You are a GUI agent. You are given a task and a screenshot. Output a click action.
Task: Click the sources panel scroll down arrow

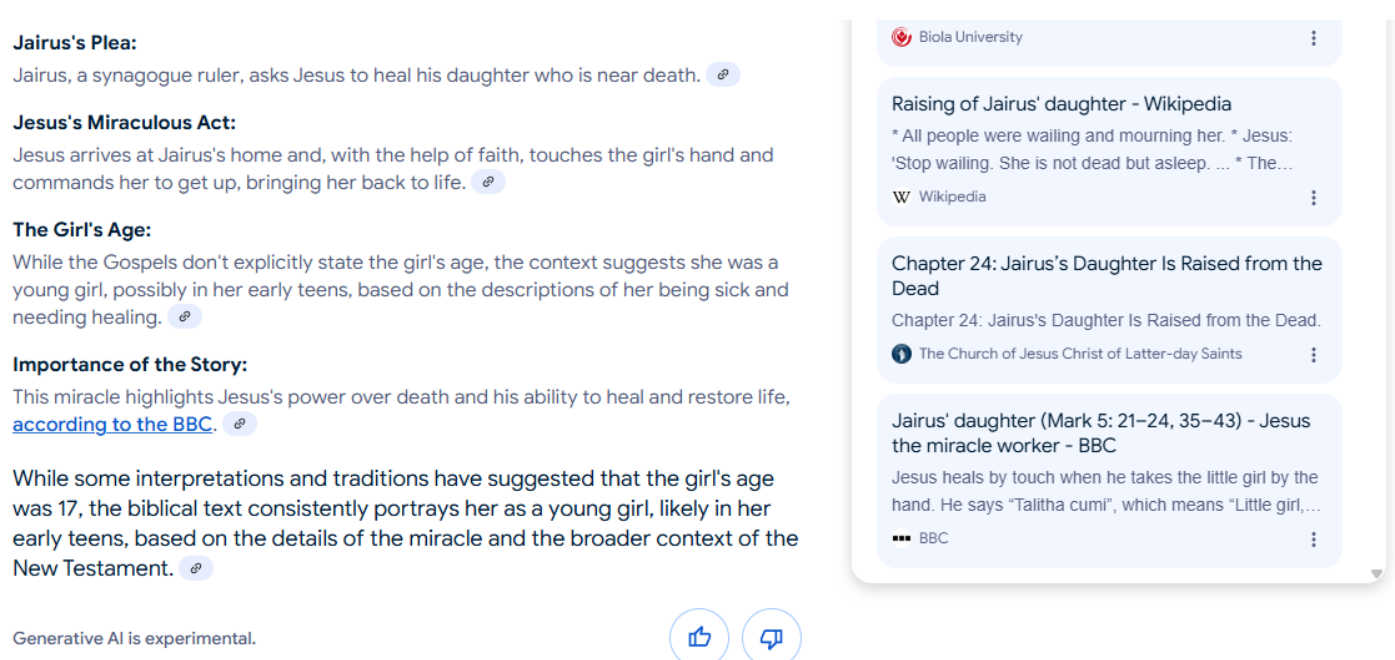click(x=1377, y=574)
